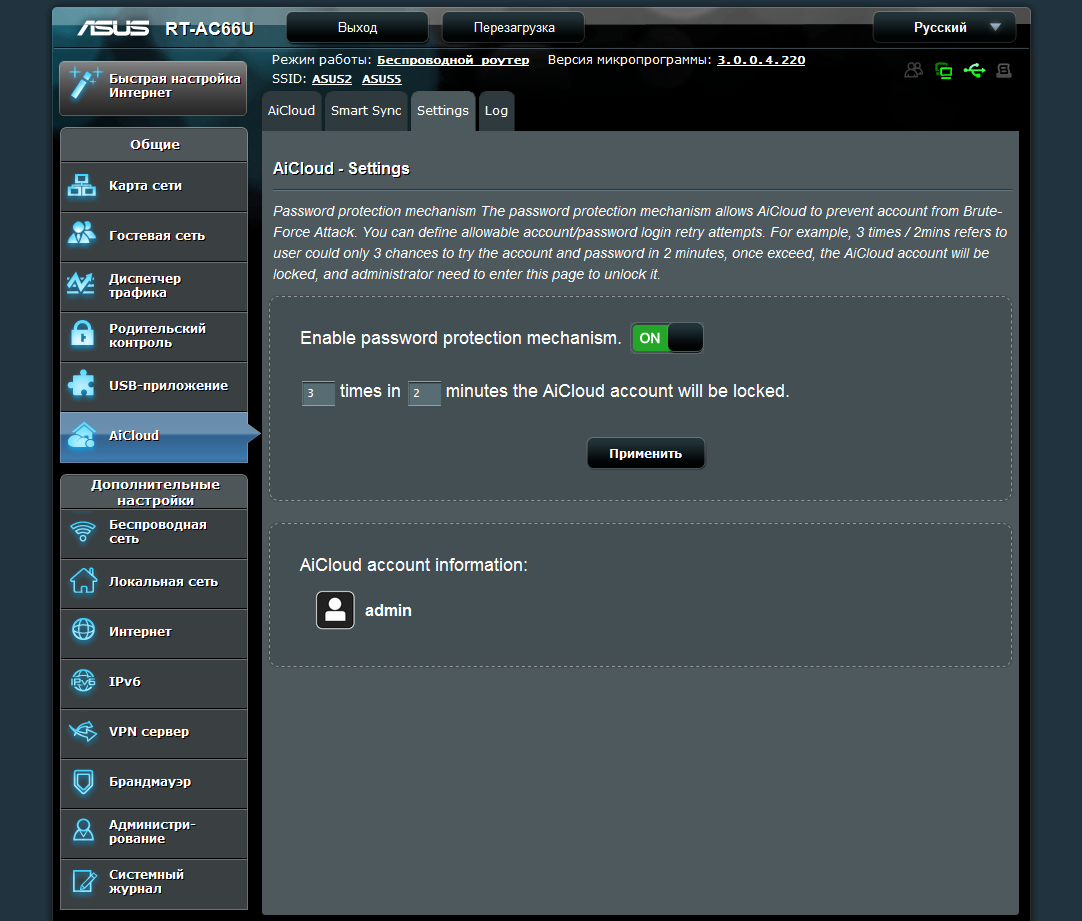Open VPN сервер menu entry
The height and width of the screenshot is (921, 1082).
coord(154,733)
